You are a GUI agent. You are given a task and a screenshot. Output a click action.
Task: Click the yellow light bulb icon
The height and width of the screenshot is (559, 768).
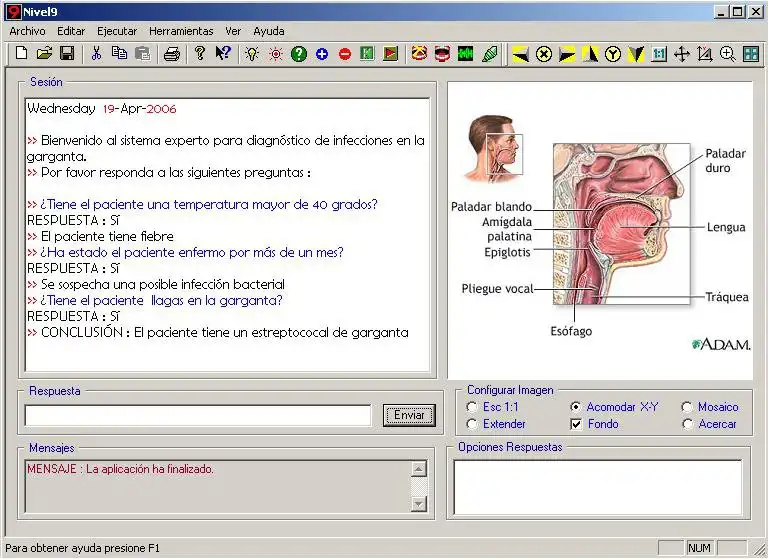pos(252,53)
